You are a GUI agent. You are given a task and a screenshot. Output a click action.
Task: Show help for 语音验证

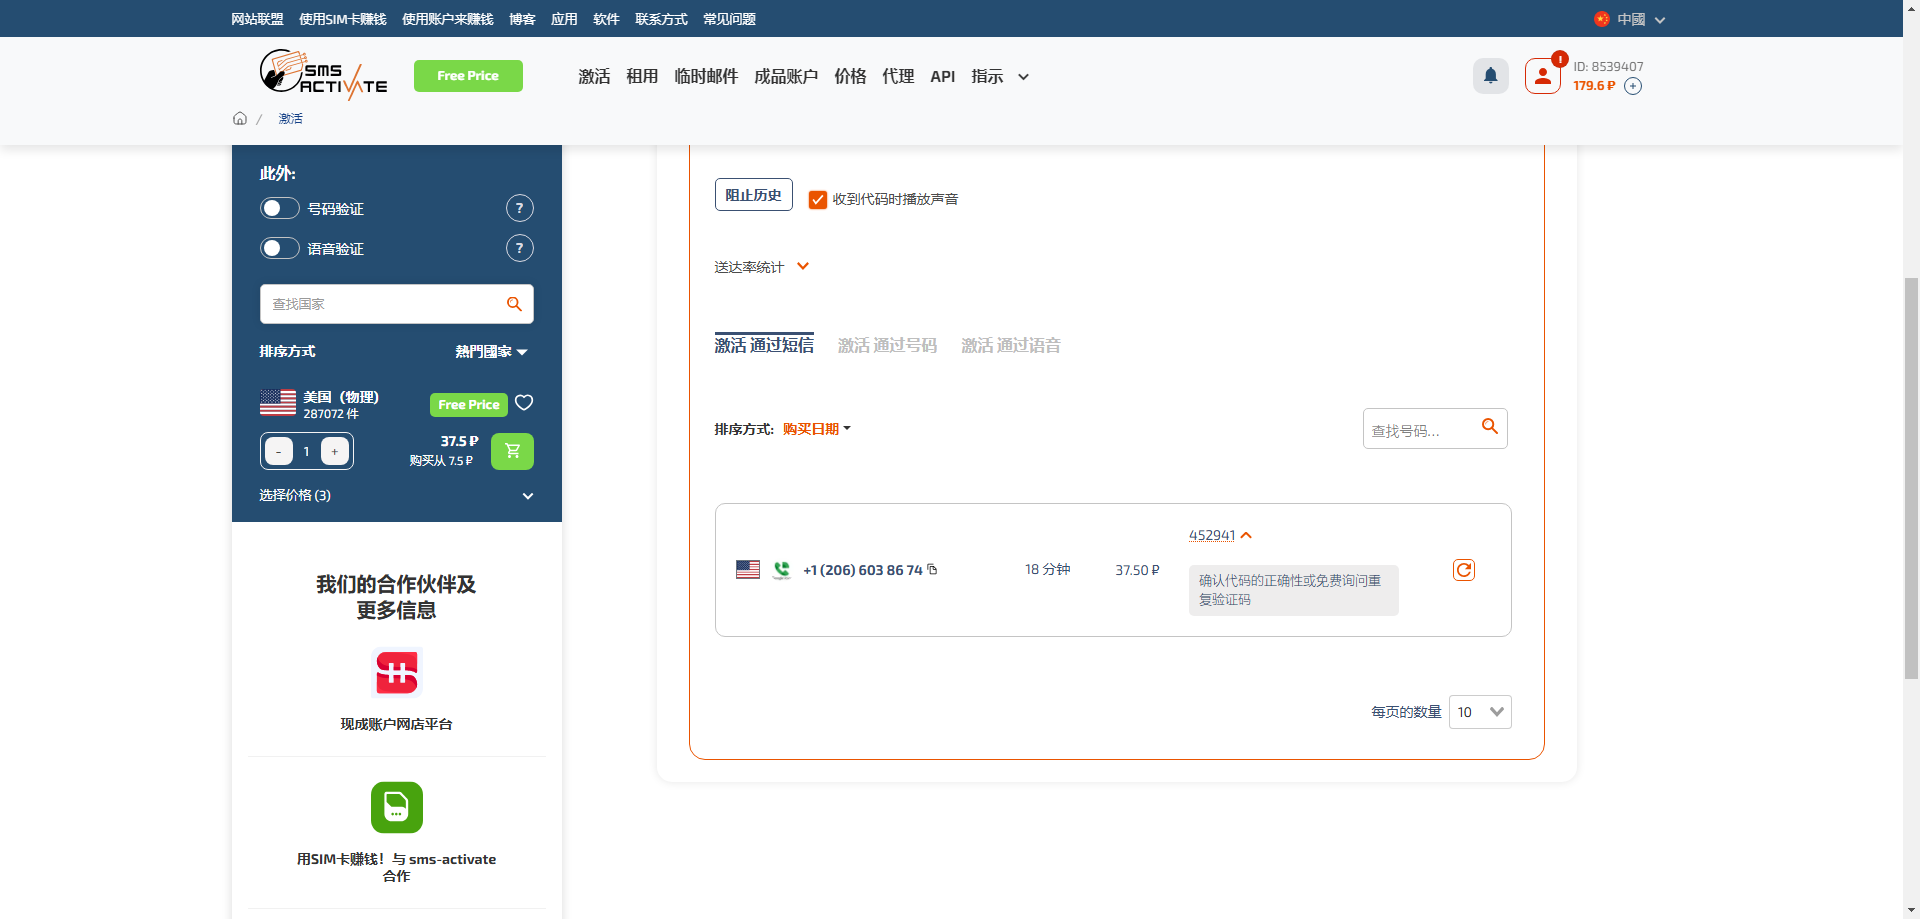(519, 248)
